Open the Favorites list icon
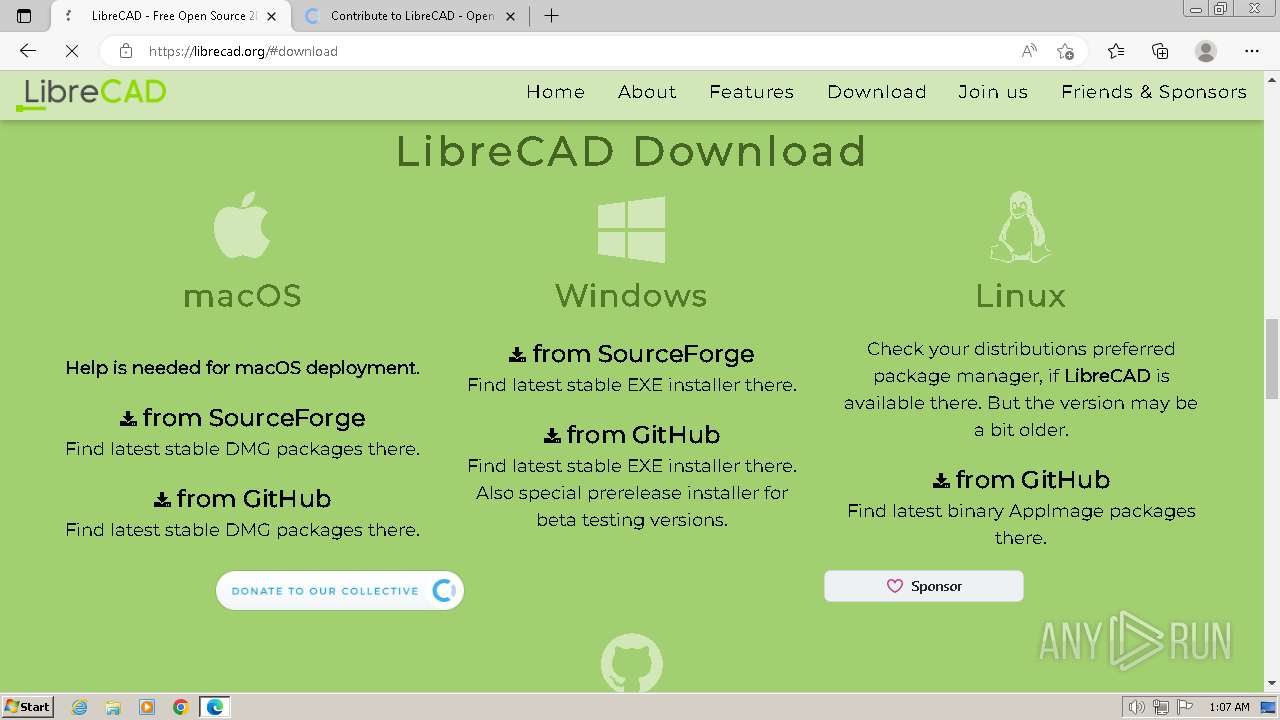Image resolution: width=1280 pixels, height=720 pixels. pyautogui.click(x=1116, y=51)
